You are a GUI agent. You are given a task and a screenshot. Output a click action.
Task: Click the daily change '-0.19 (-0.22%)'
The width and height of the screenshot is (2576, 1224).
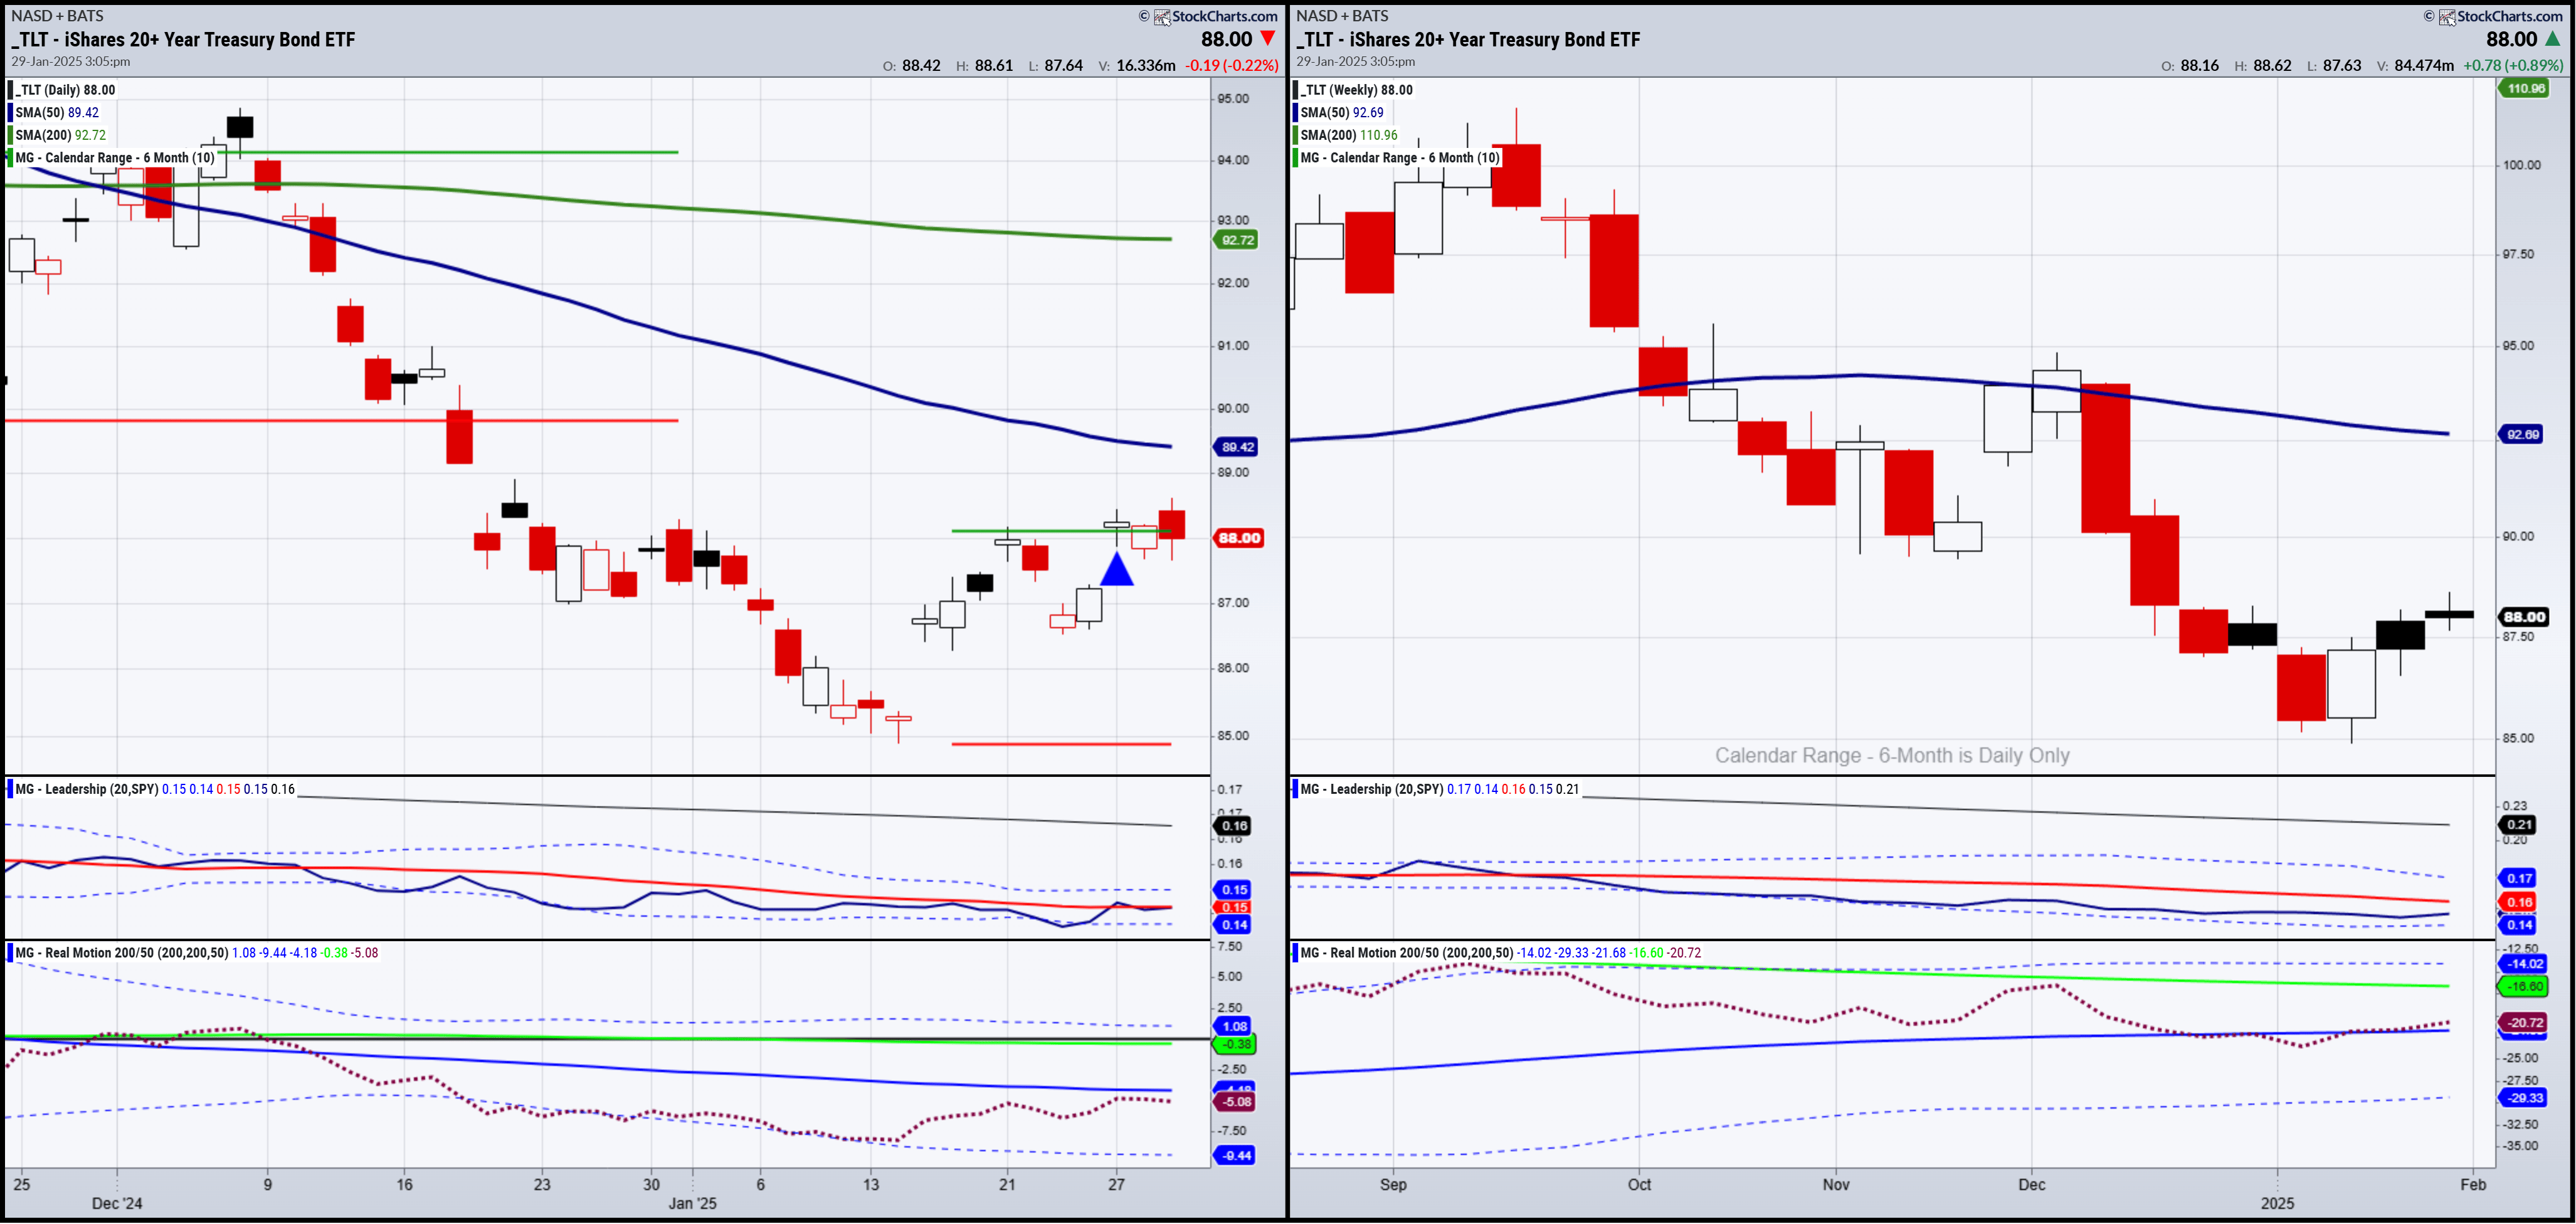(x=1232, y=66)
